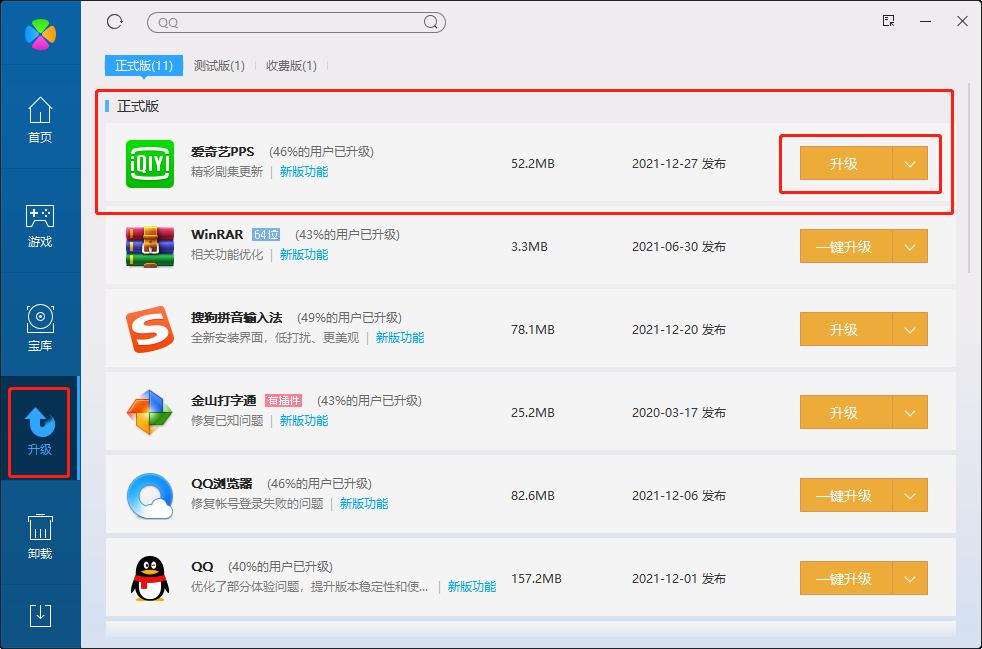Expand dropdown arrow for WinRAR upgrade
Screen dimensions: 982x649
click(910, 247)
